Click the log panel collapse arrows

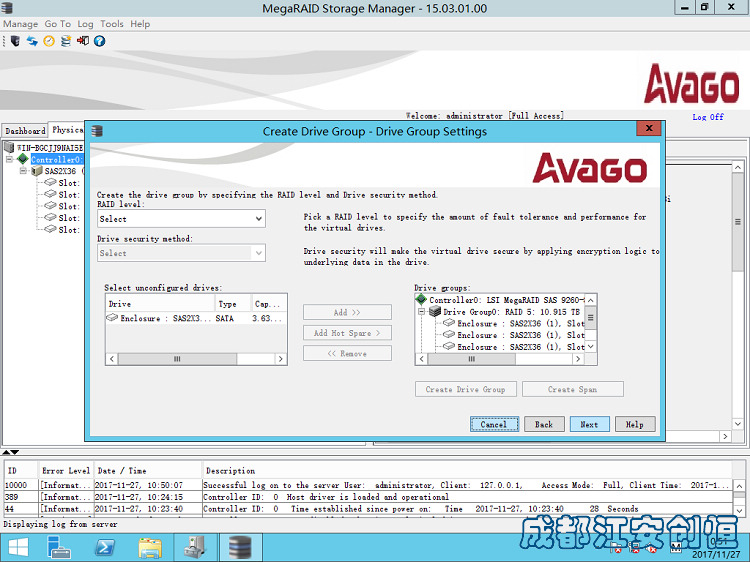coord(11,452)
